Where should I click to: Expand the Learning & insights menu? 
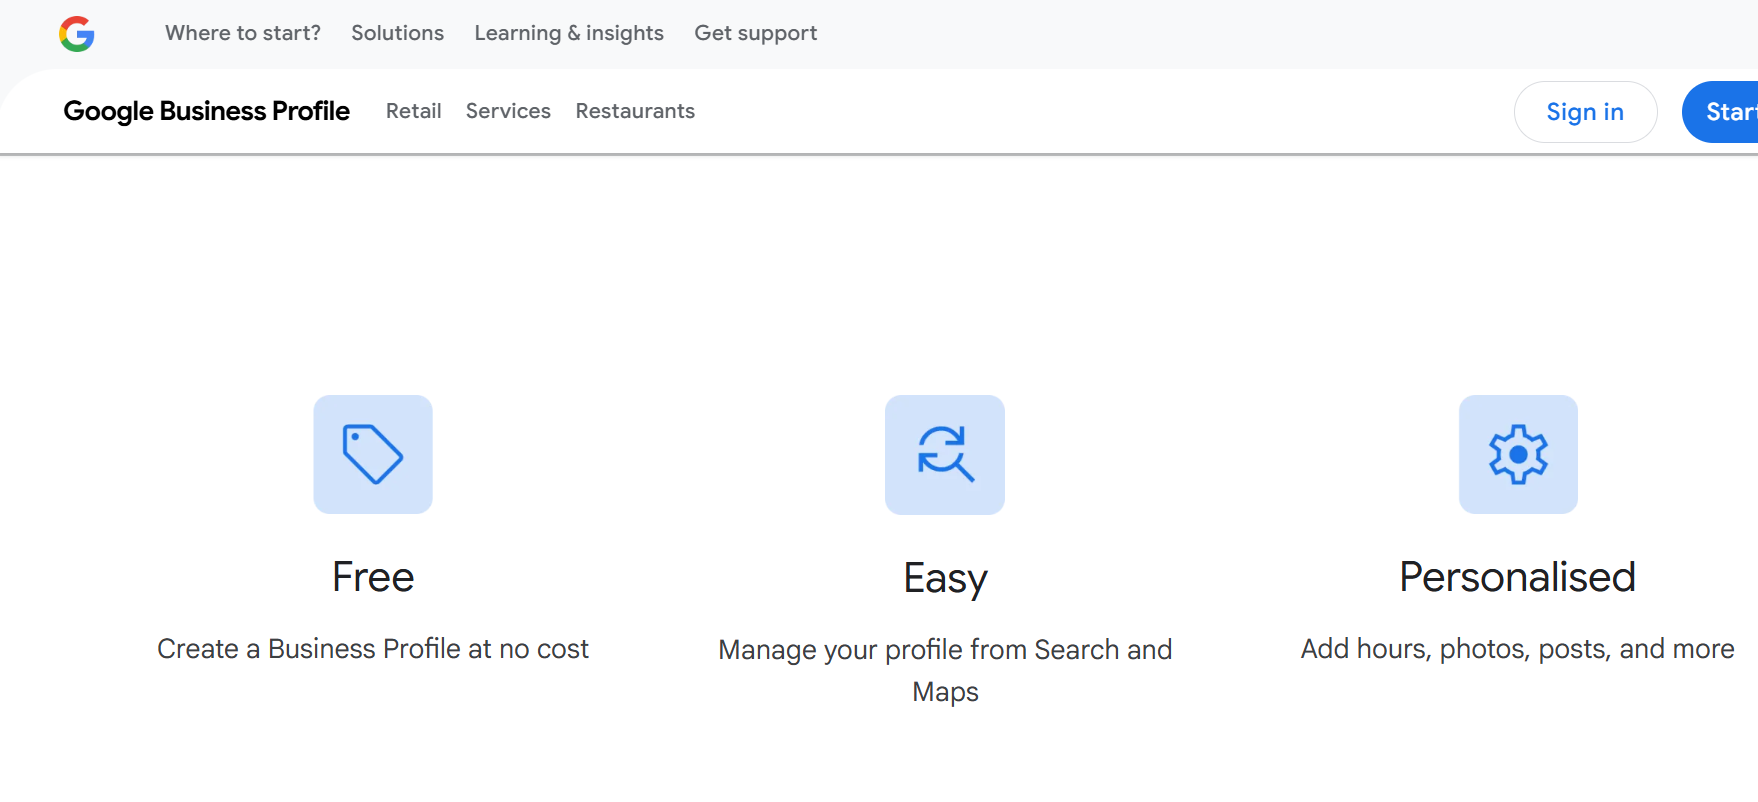coord(569,33)
